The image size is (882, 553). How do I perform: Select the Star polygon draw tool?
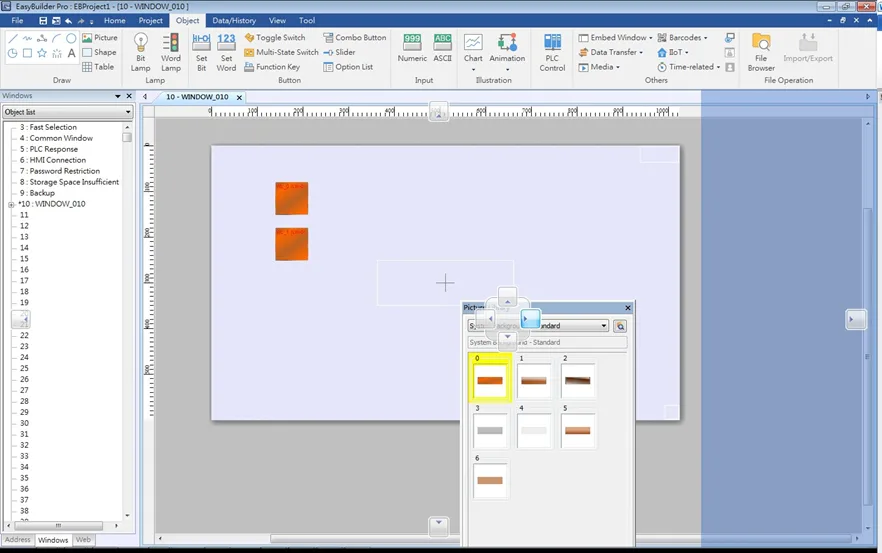[x=42, y=53]
